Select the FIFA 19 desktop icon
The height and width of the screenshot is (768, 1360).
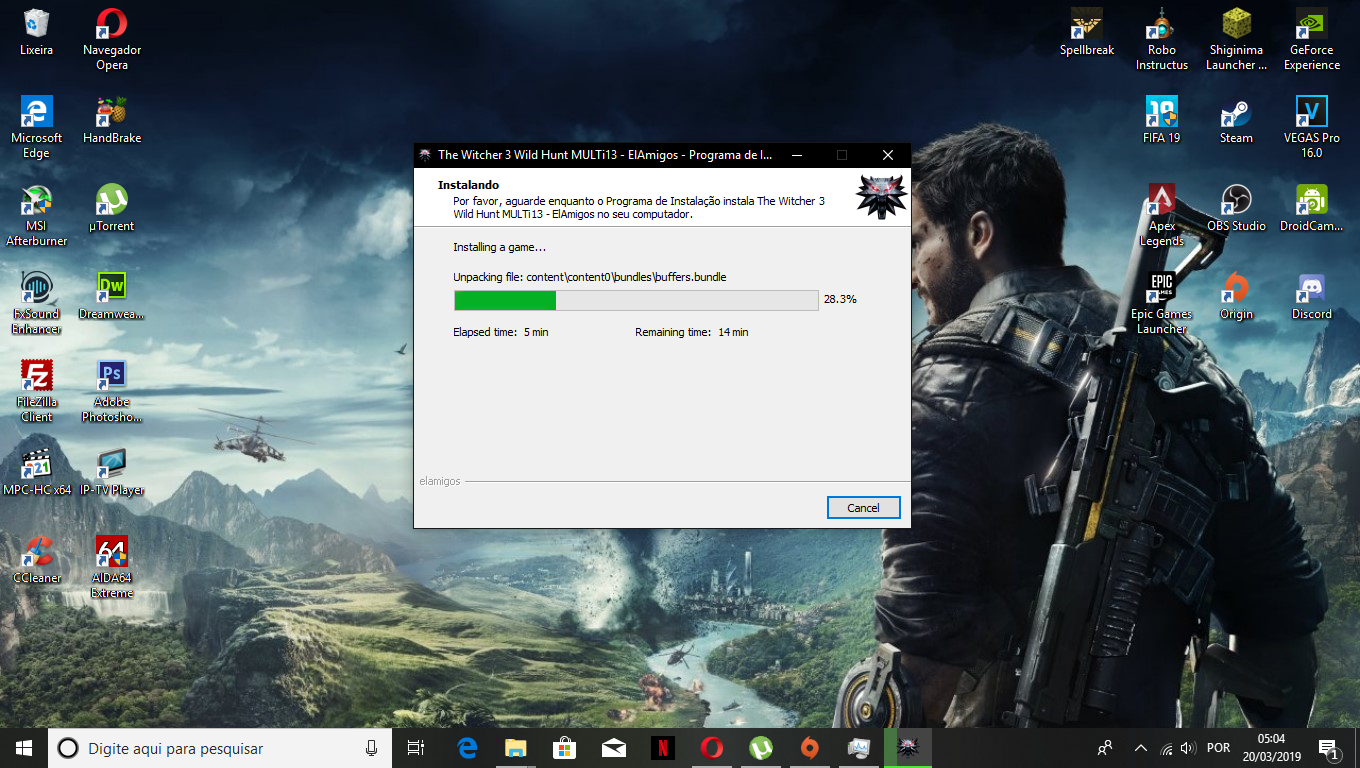pyautogui.click(x=1162, y=121)
